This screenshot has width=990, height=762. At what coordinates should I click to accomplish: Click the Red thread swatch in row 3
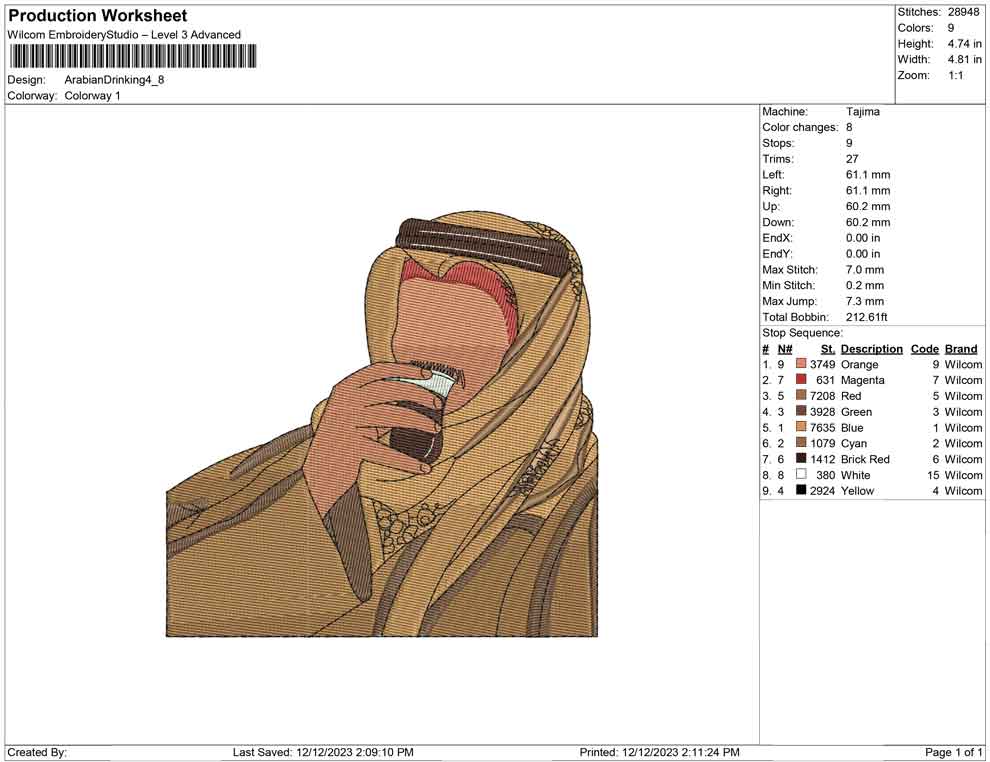click(801, 395)
